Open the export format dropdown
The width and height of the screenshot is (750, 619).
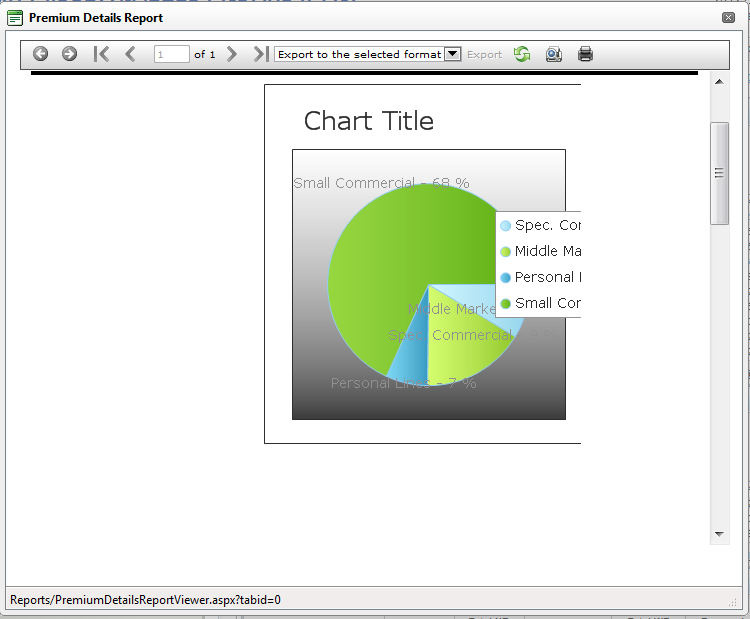pos(452,54)
